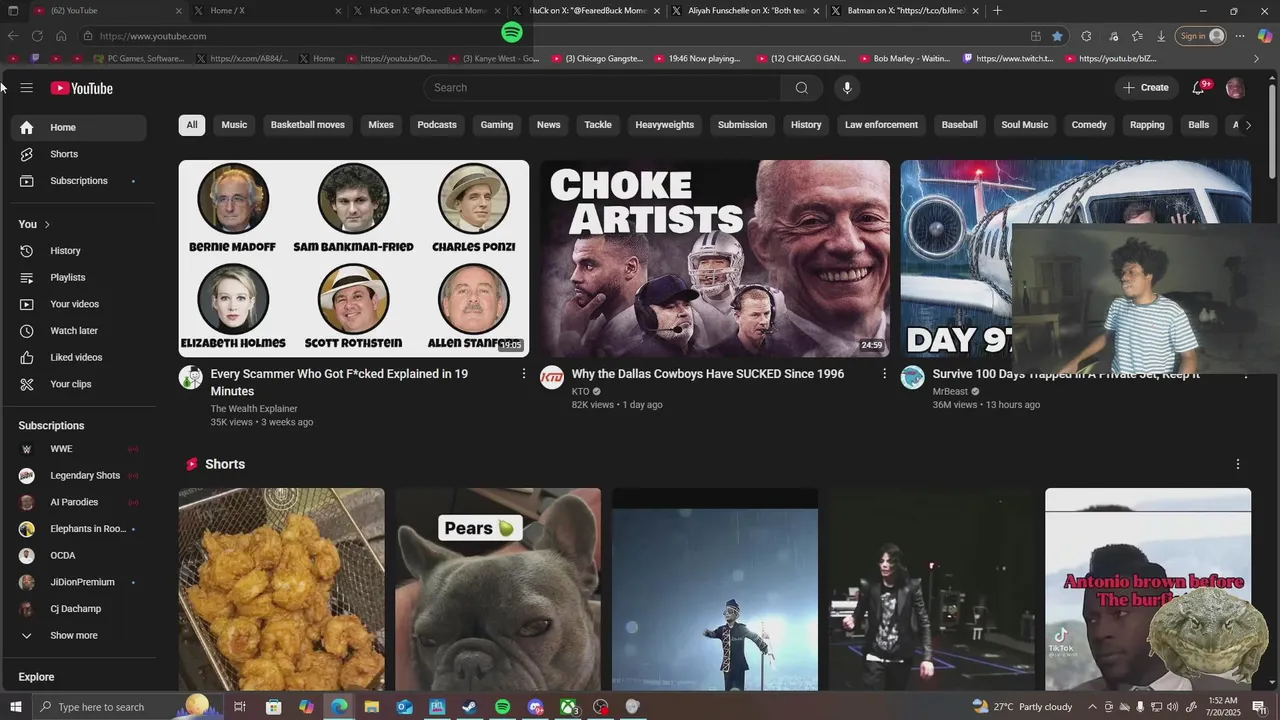
Task: Select the Heavyweights chip
Action: click(665, 125)
